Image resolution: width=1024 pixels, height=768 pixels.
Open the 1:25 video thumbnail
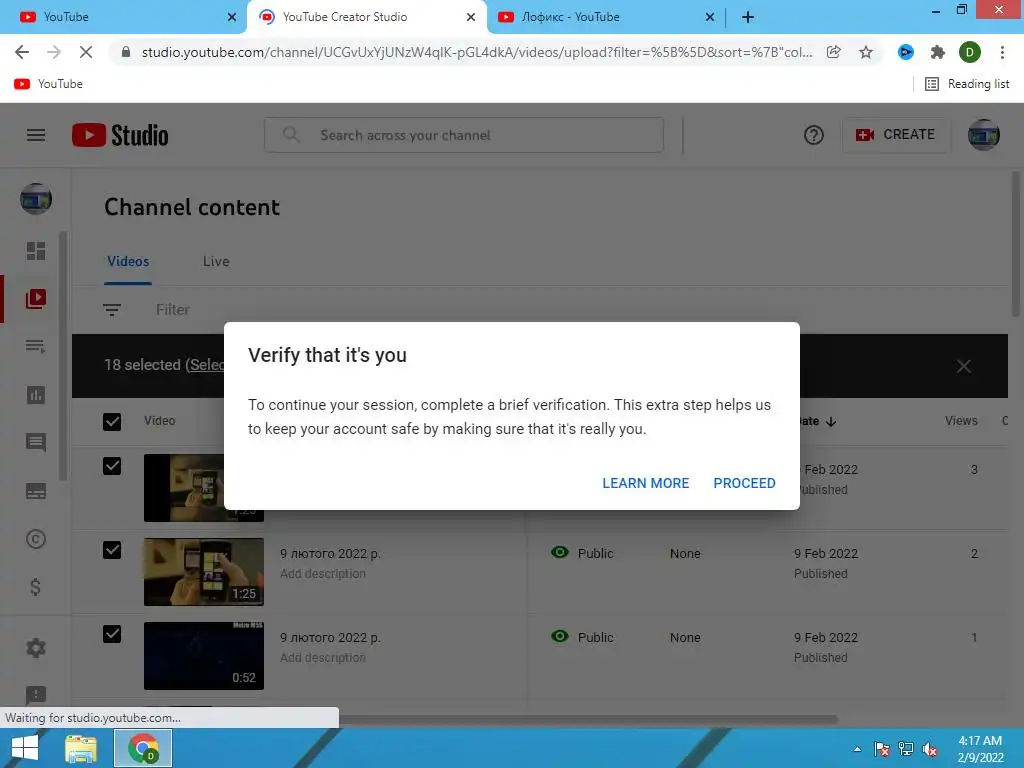204,572
